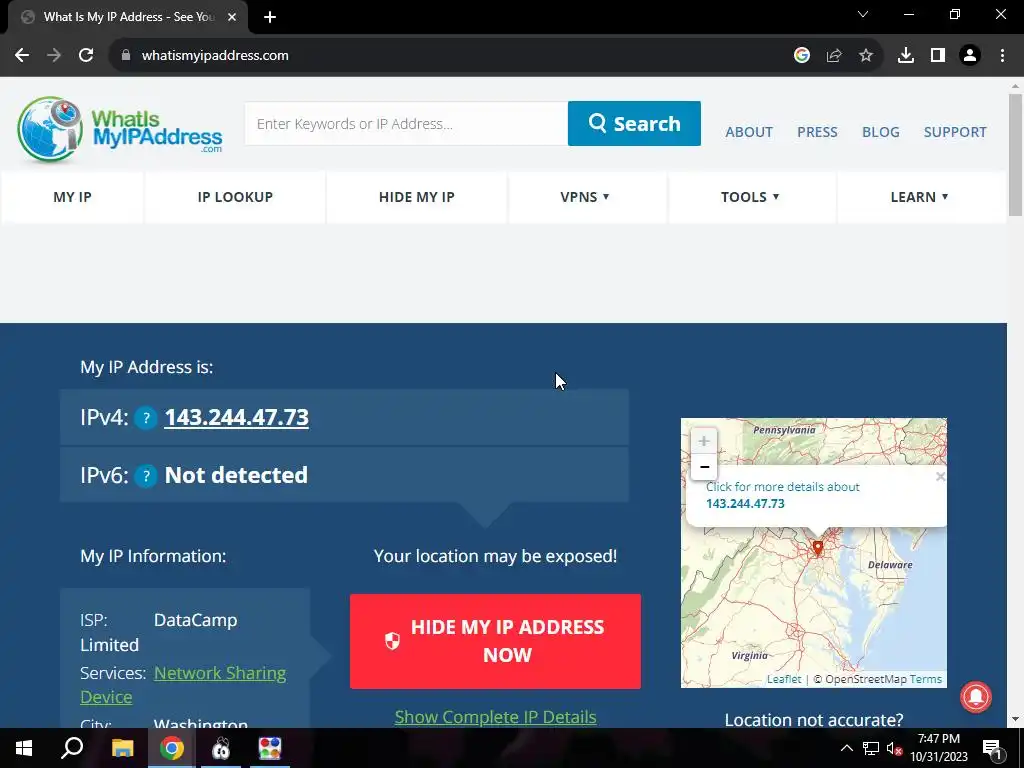The width and height of the screenshot is (1024, 768).
Task: Click the padlock site info icon
Action: (x=126, y=56)
